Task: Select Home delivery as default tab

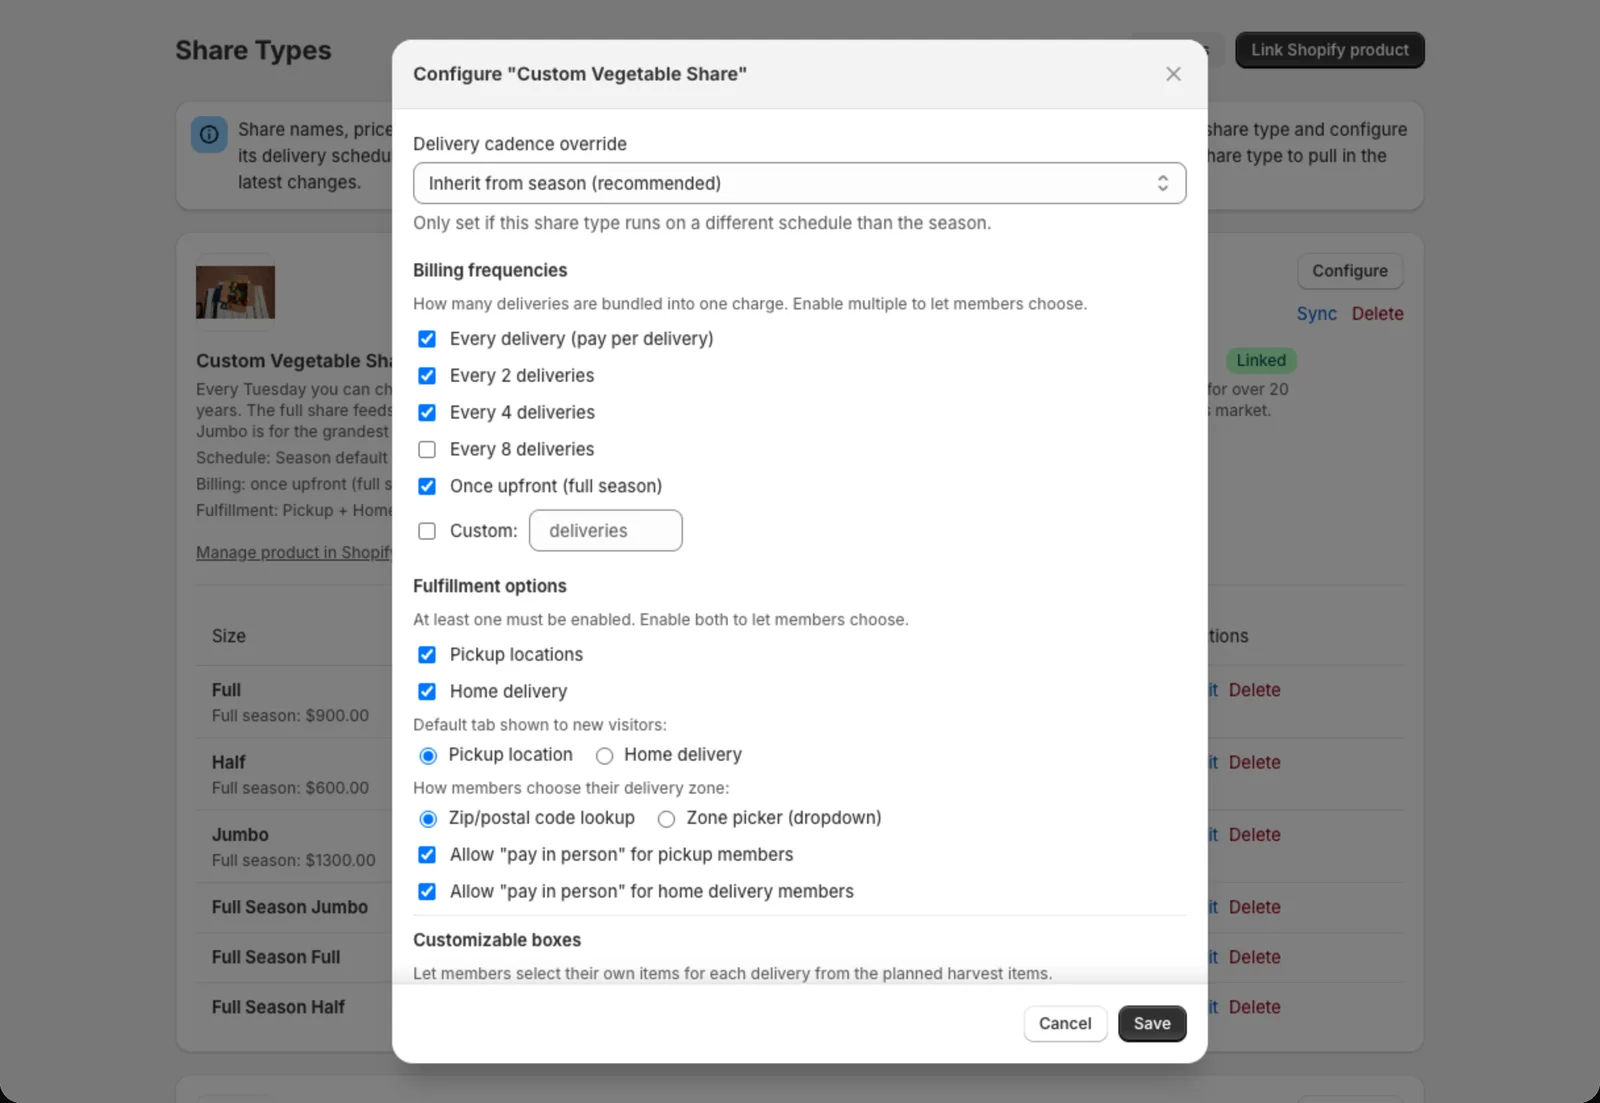Action: [604, 756]
